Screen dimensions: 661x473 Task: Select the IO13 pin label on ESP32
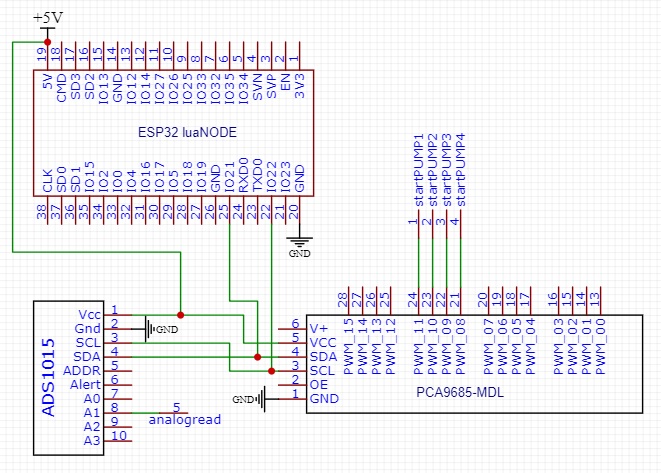104,88
